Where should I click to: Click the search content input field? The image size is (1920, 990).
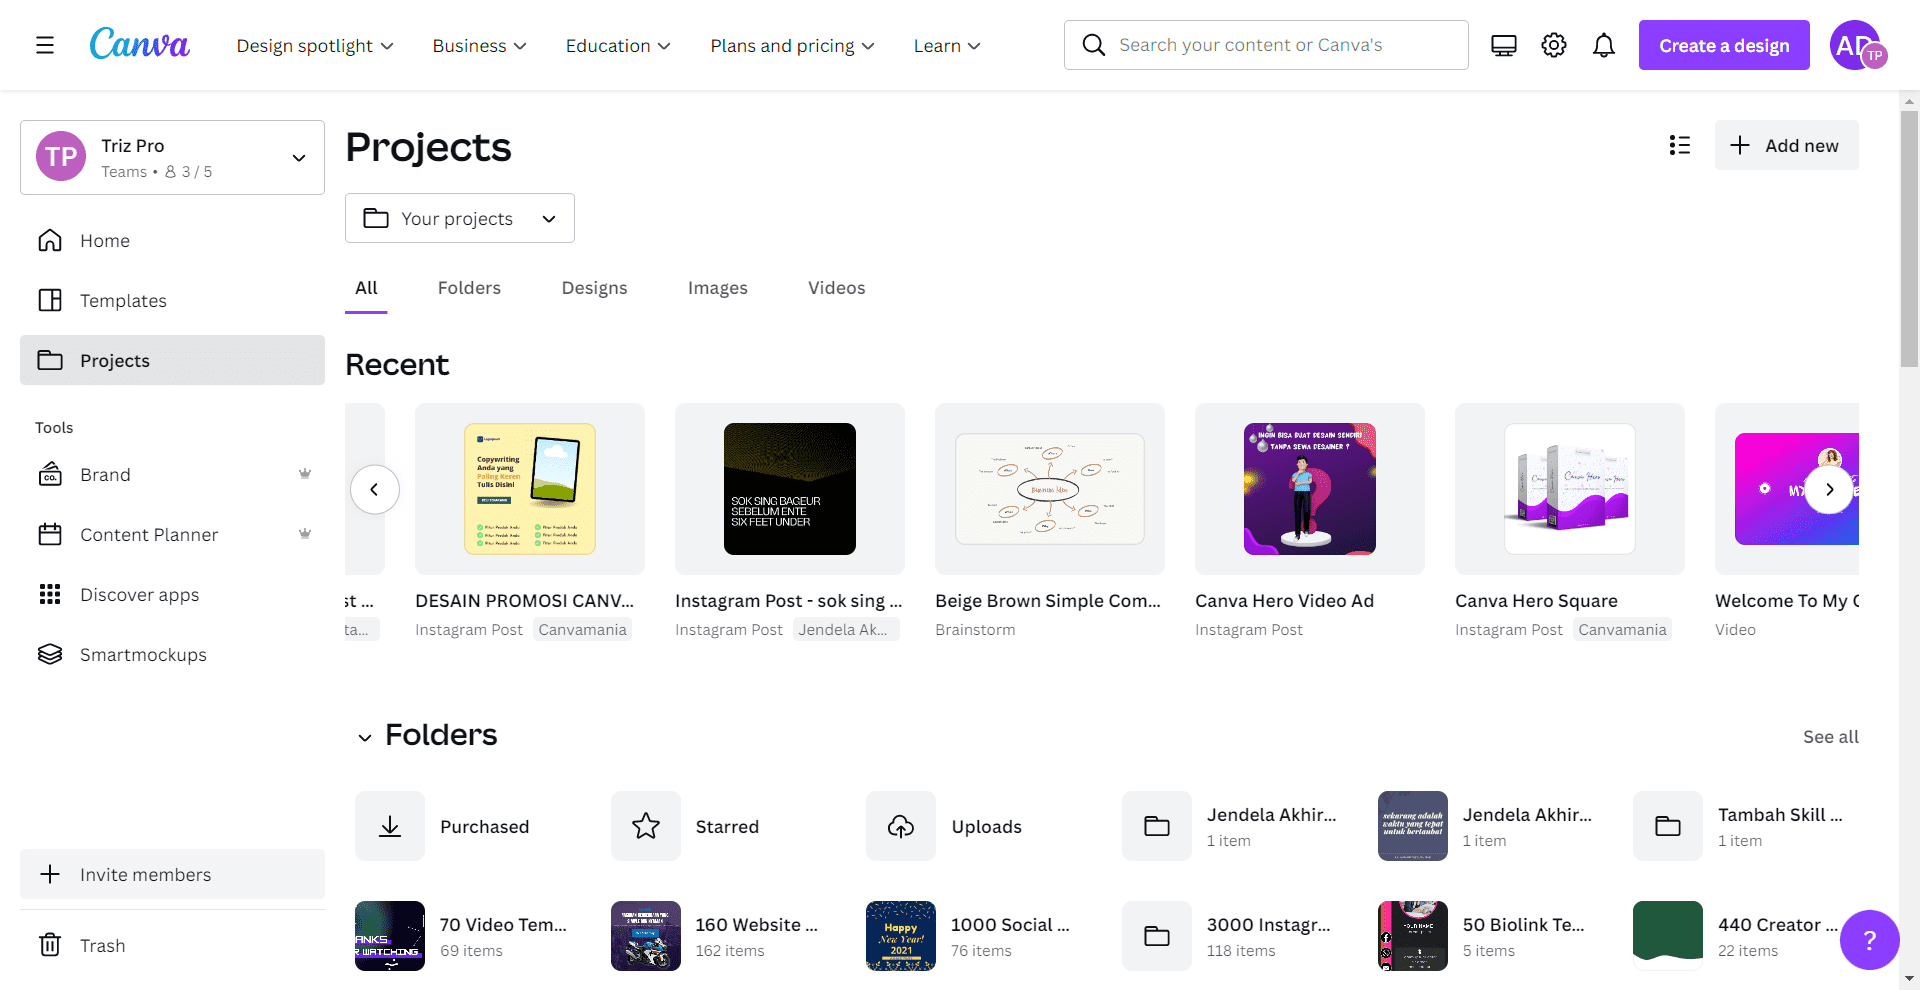pyautogui.click(x=1266, y=45)
